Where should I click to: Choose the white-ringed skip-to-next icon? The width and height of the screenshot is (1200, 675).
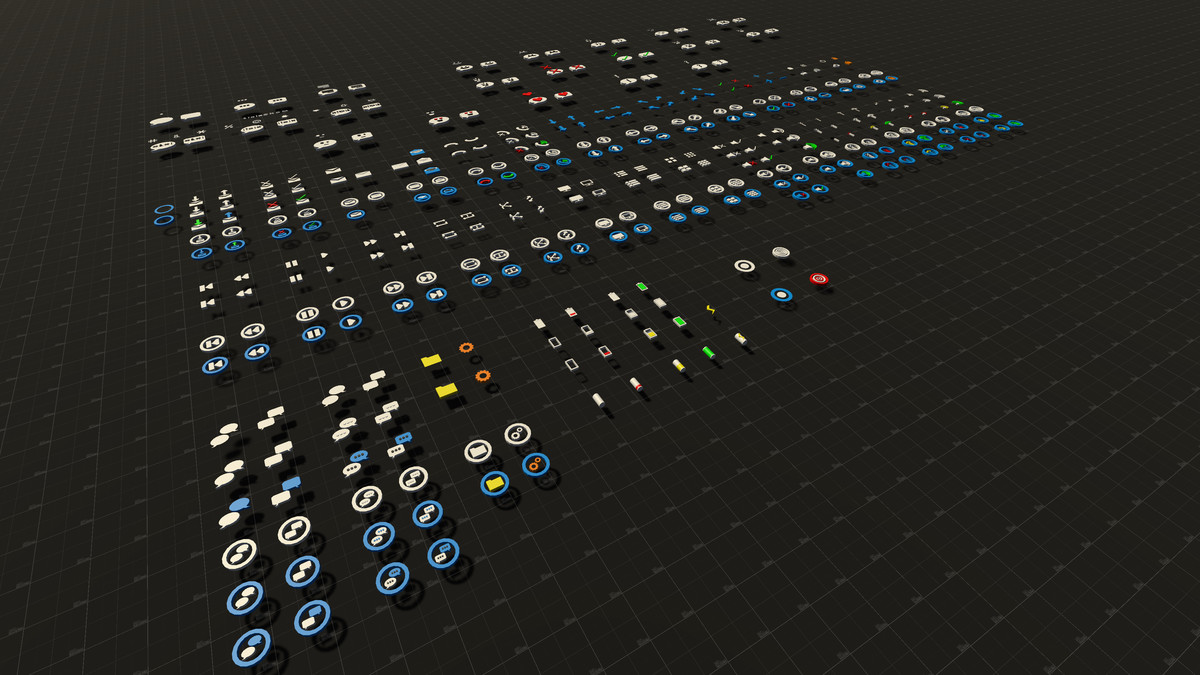click(427, 278)
